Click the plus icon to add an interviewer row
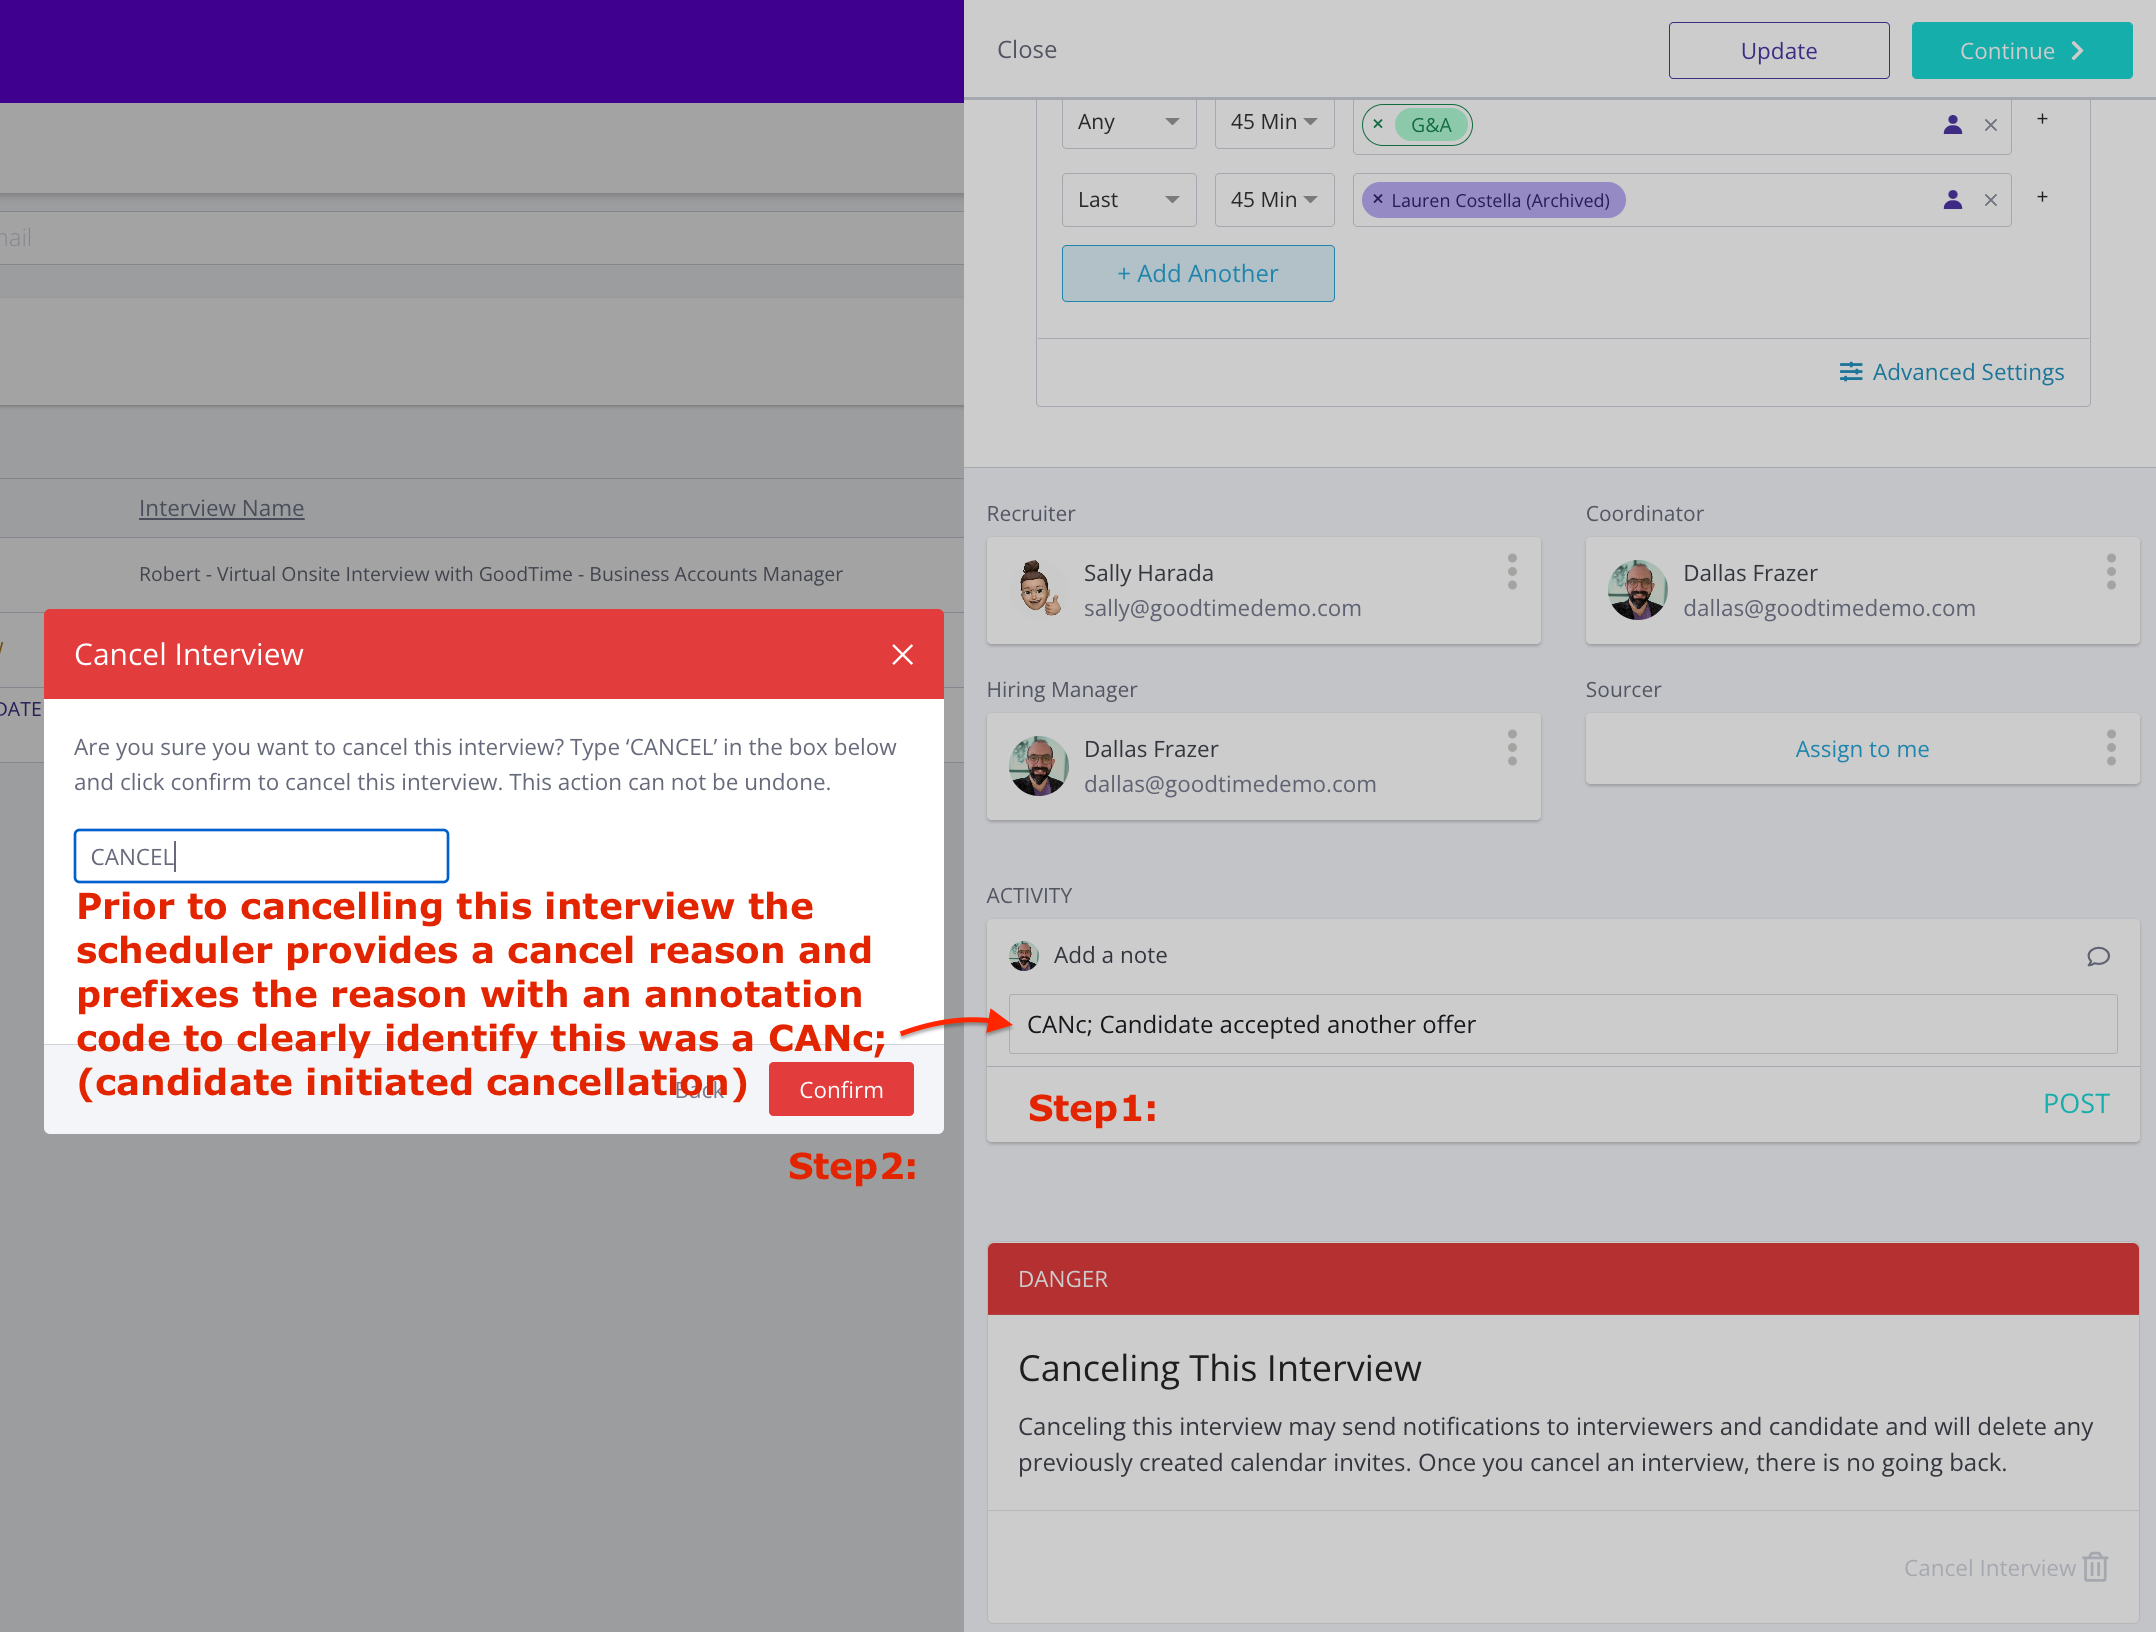This screenshot has width=2156, height=1632. pos(2043,119)
